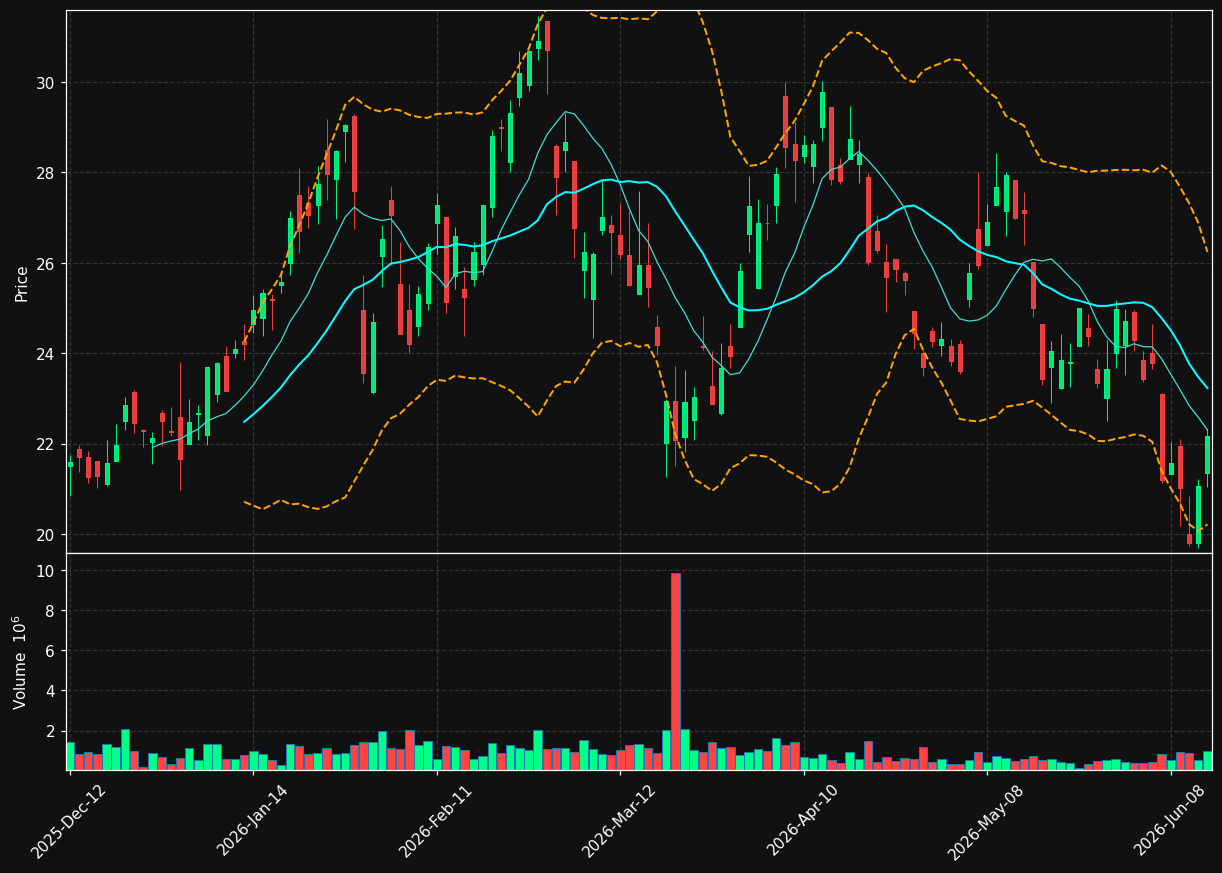
Task: Click the price tick label 24
Action: coord(47,354)
